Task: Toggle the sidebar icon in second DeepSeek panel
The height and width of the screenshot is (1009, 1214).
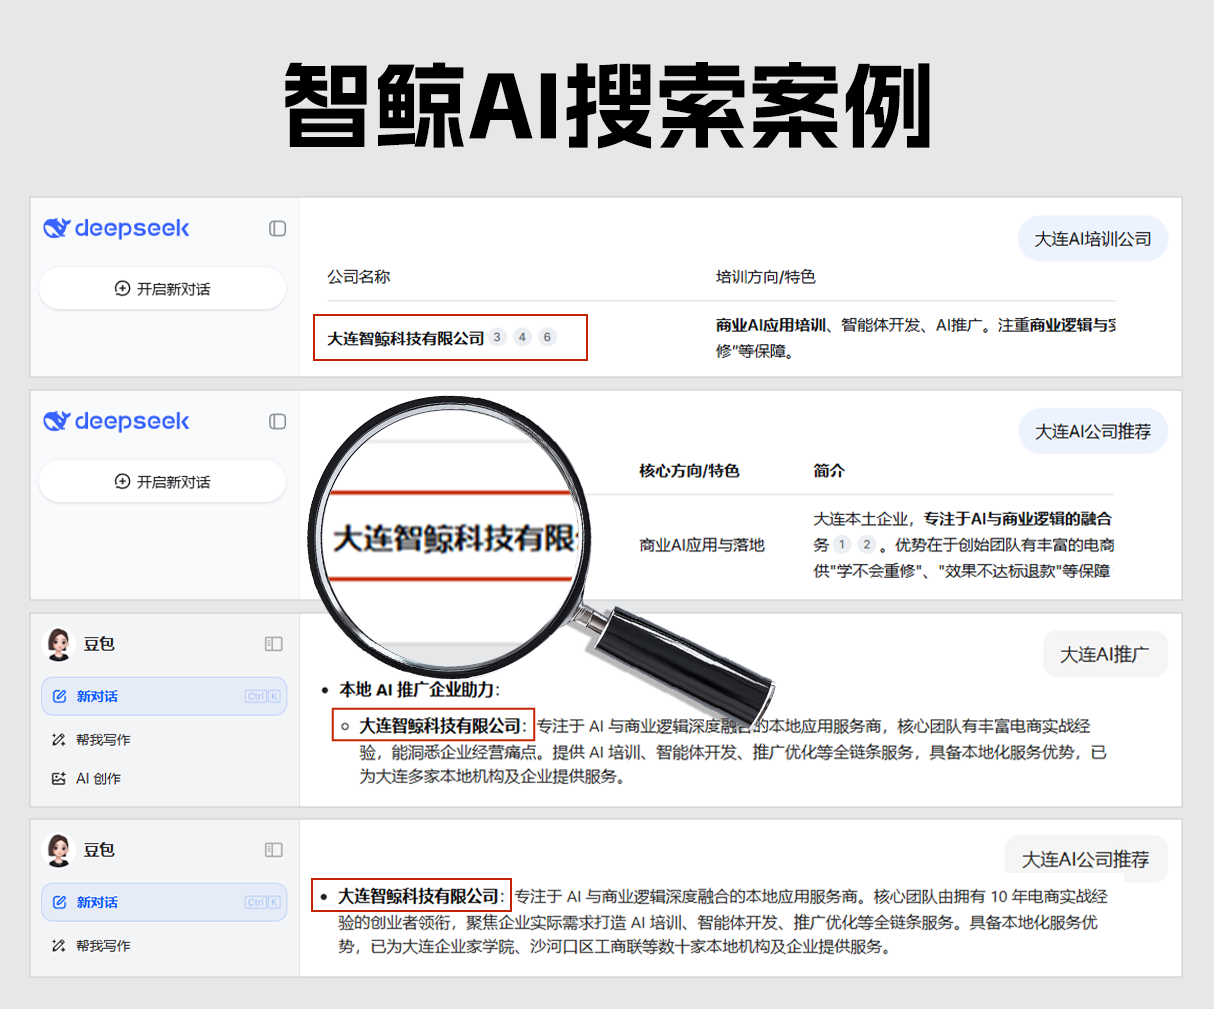Action: click(x=277, y=422)
